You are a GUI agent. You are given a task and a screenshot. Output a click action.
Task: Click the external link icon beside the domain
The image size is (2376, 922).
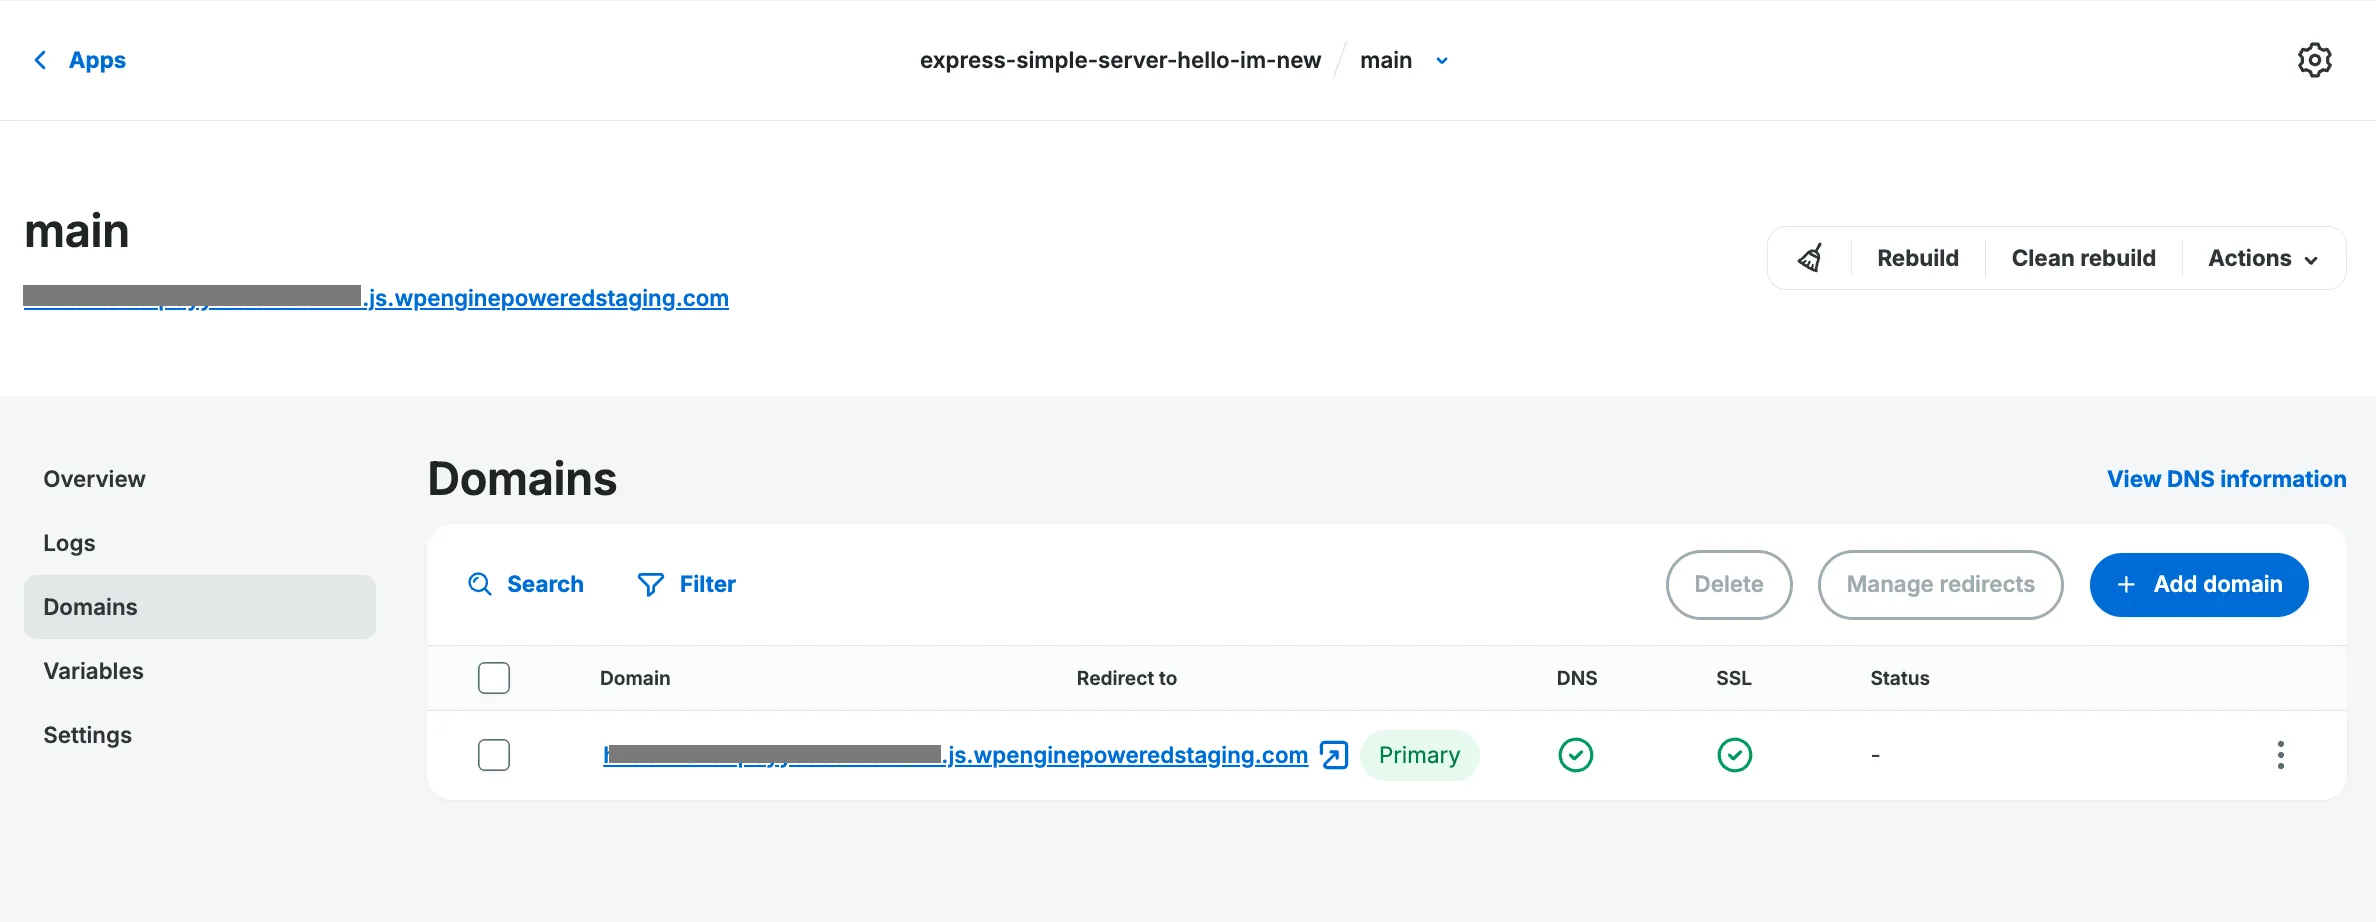(1332, 755)
